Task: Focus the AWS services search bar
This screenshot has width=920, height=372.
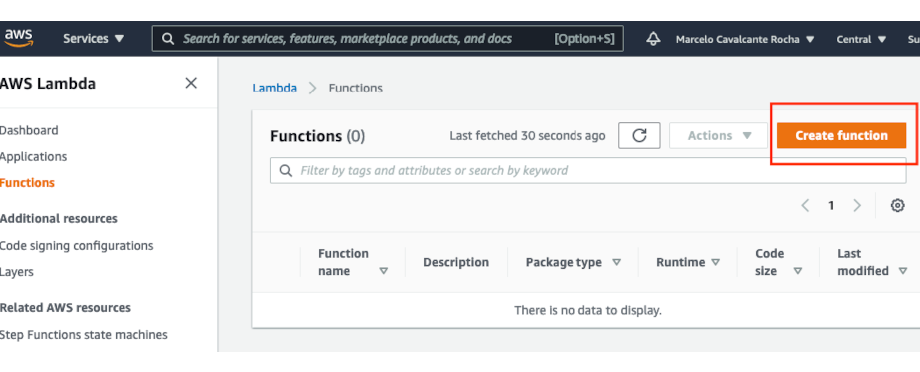Action: coord(387,39)
